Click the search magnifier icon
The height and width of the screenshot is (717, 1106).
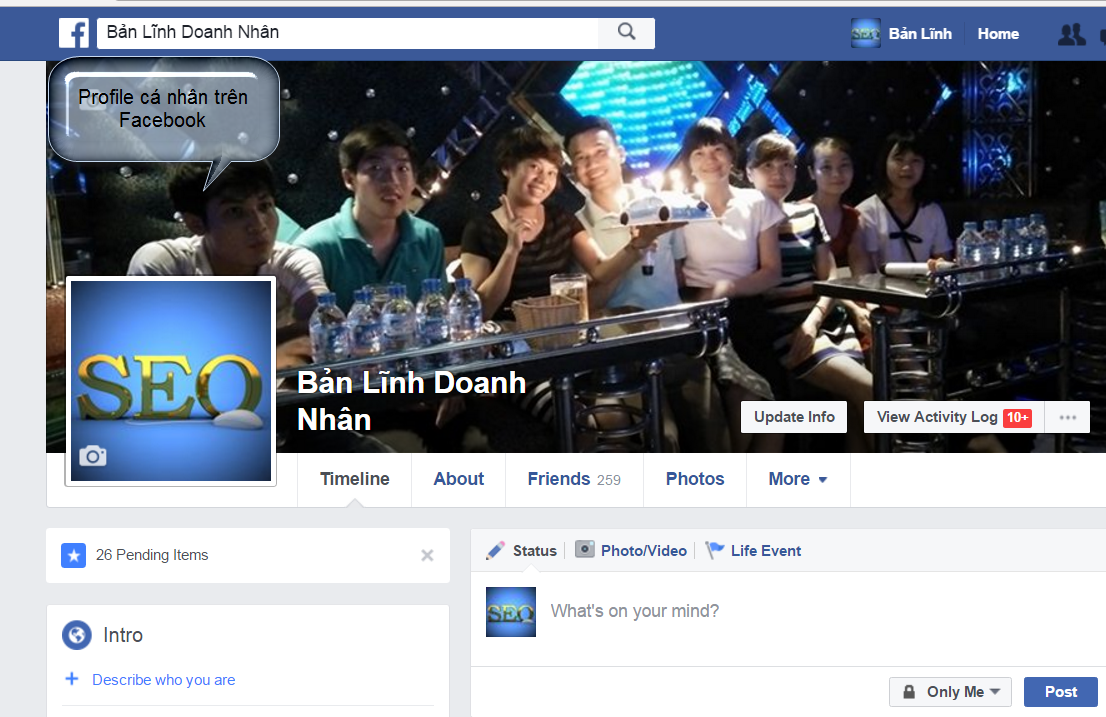click(x=627, y=32)
